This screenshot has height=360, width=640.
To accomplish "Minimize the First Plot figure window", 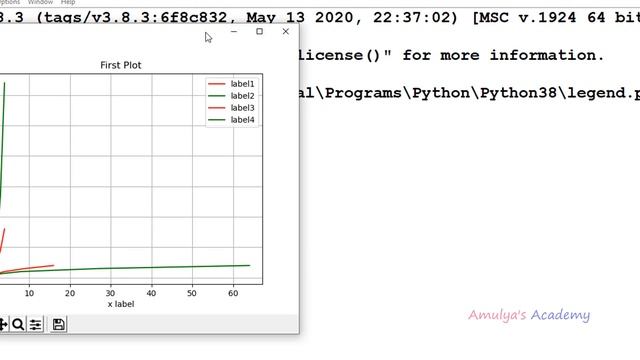I will coord(234,31).
